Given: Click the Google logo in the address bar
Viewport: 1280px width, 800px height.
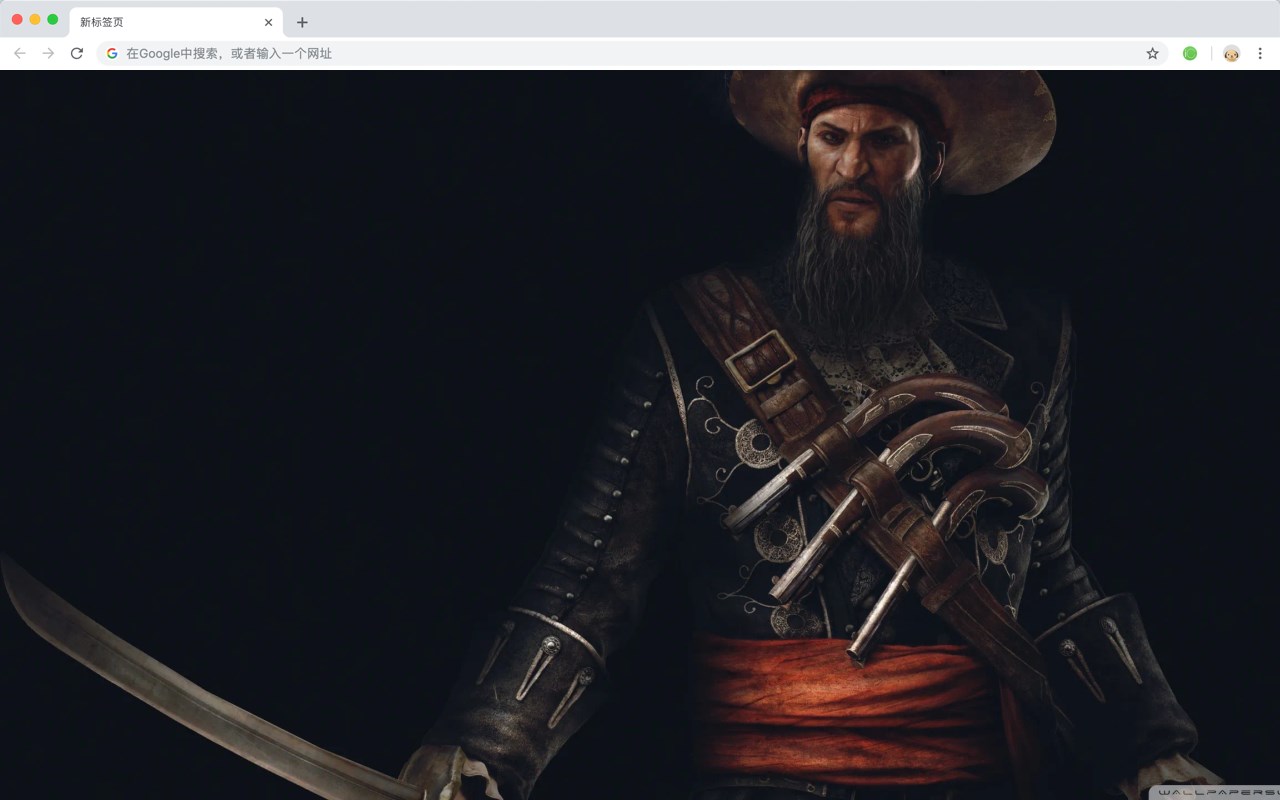Looking at the screenshot, I should [112, 53].
